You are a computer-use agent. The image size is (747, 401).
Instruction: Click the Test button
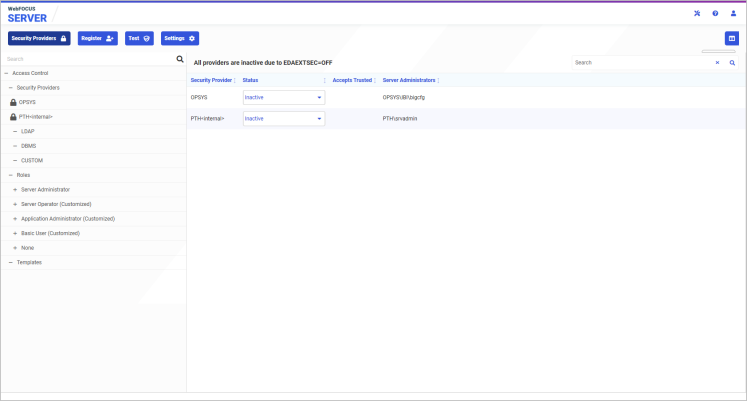[139, 39]
